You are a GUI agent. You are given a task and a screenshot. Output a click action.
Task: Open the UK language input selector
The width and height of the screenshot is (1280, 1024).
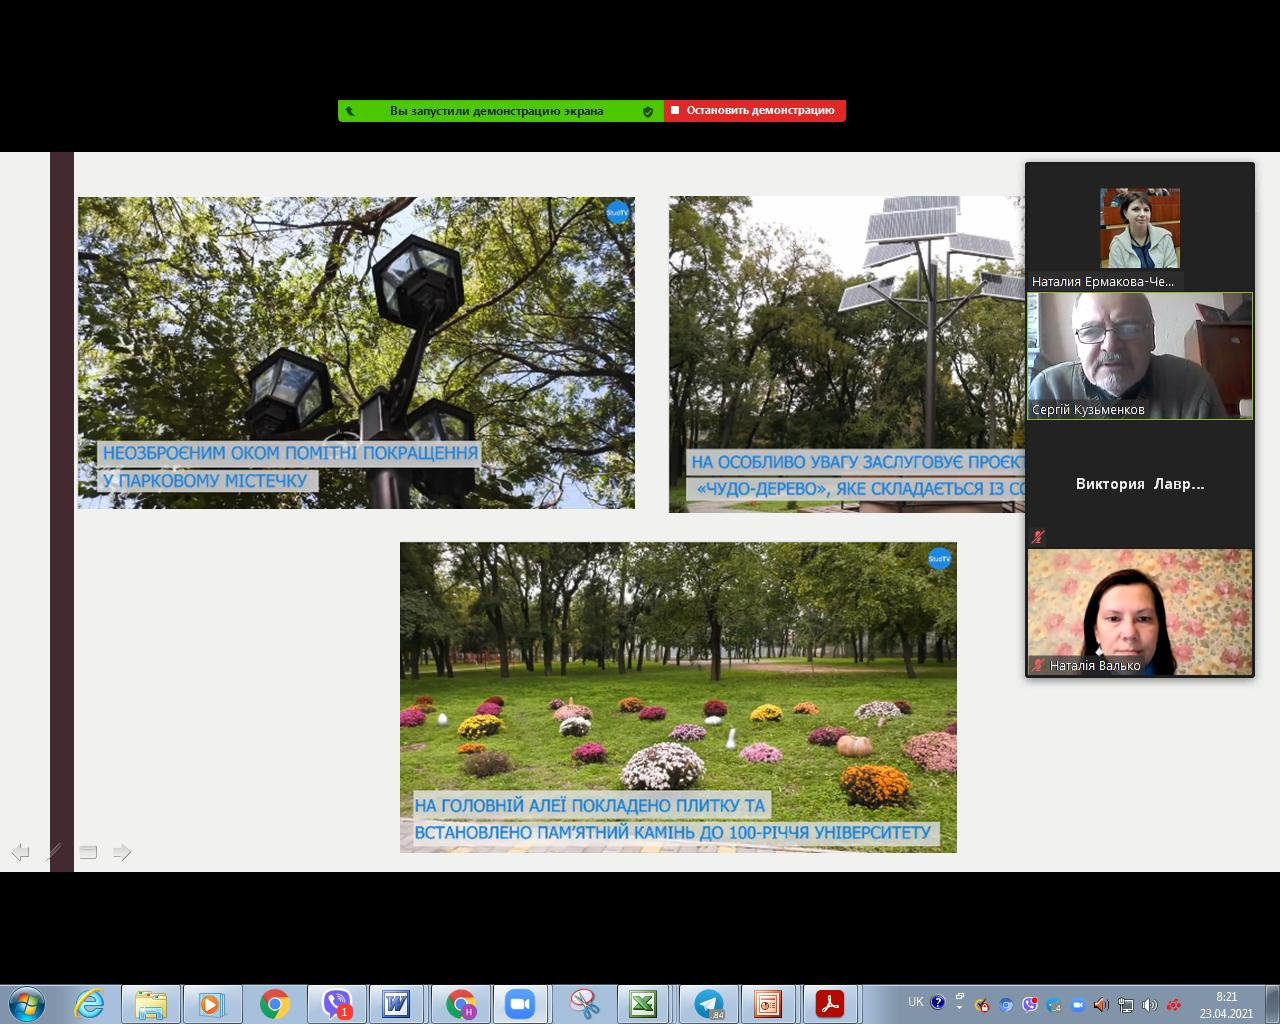[x=916, y=1002]
